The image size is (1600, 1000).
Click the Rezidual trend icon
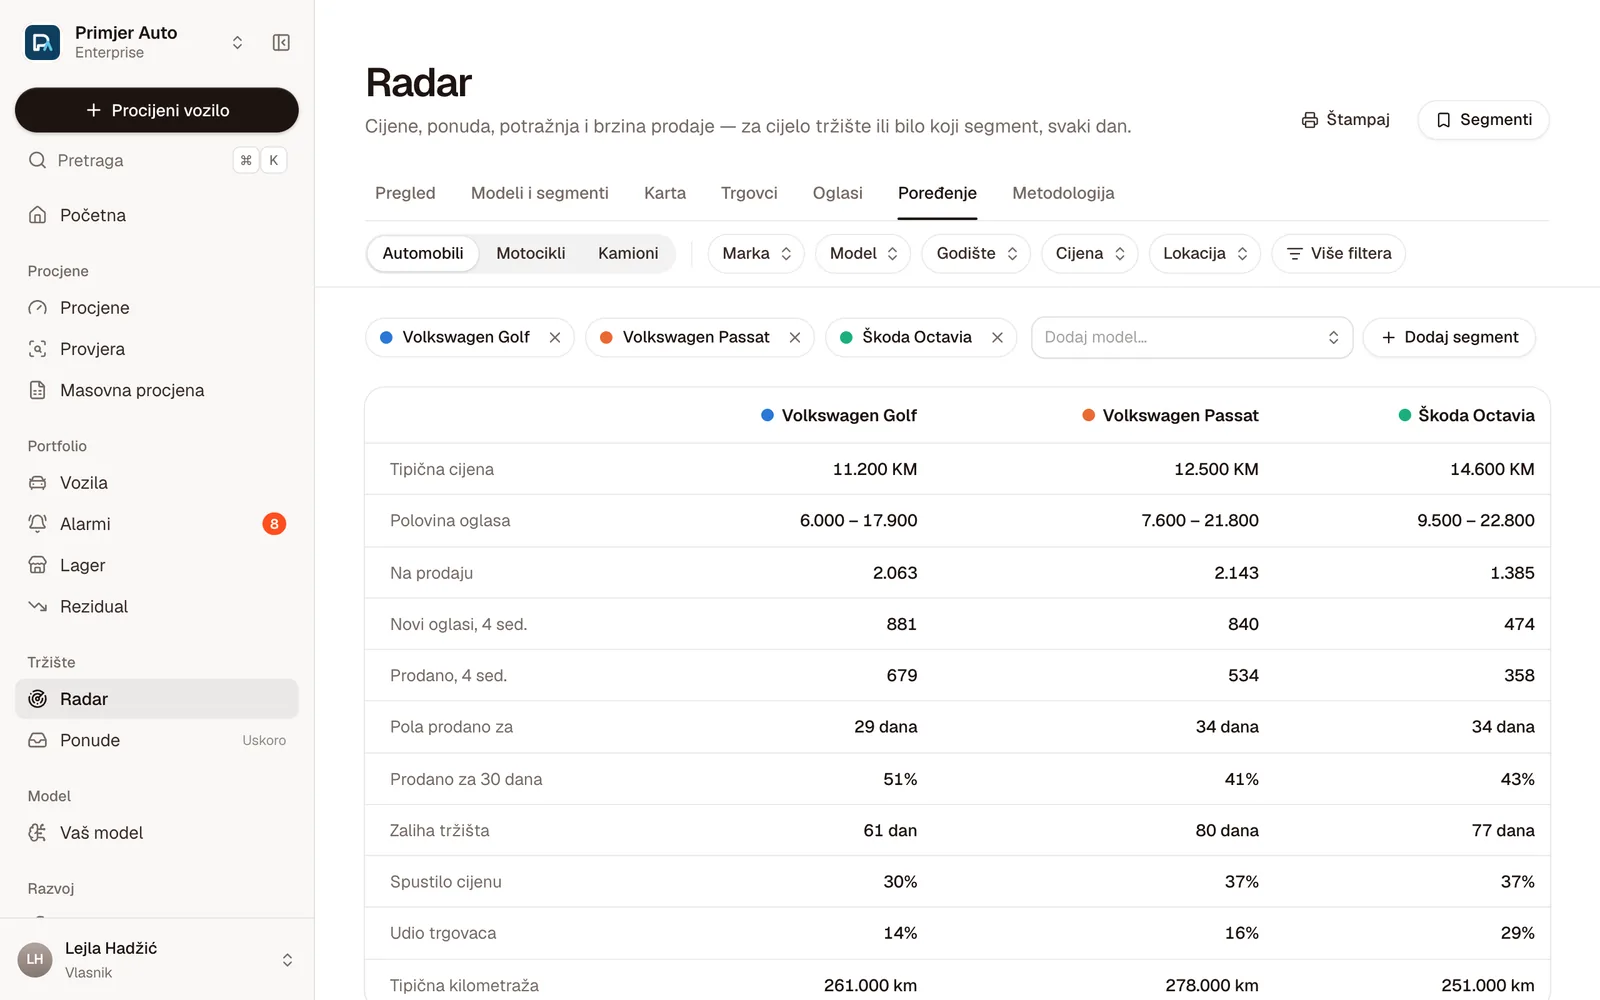click(37, 606)
